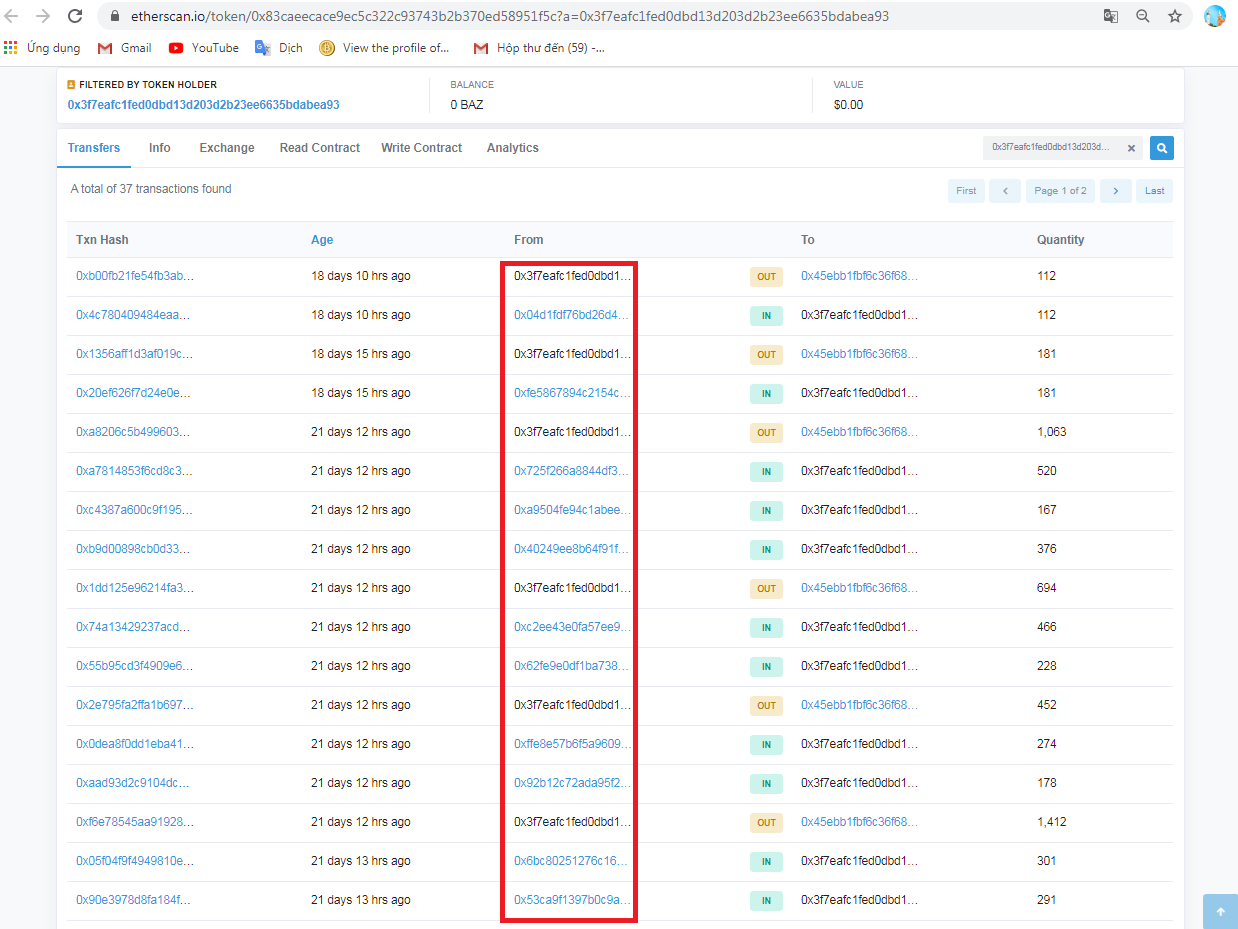Image resolution: width=1238 pixels, height=929 pixels.
Task: Open recipient 0x45ebb1fbf6c36f68... in quantity 1,412 row
Action: 859,822
